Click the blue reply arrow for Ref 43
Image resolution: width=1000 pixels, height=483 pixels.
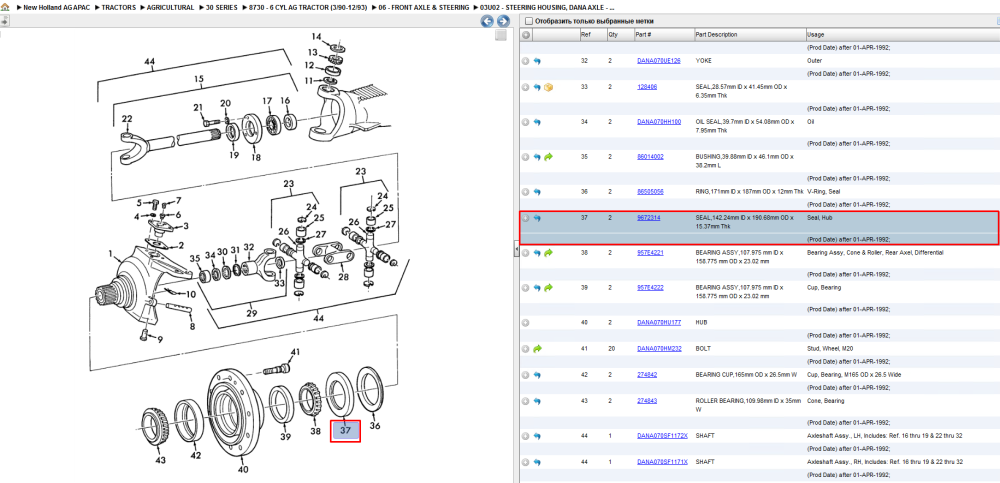[537, 401]
